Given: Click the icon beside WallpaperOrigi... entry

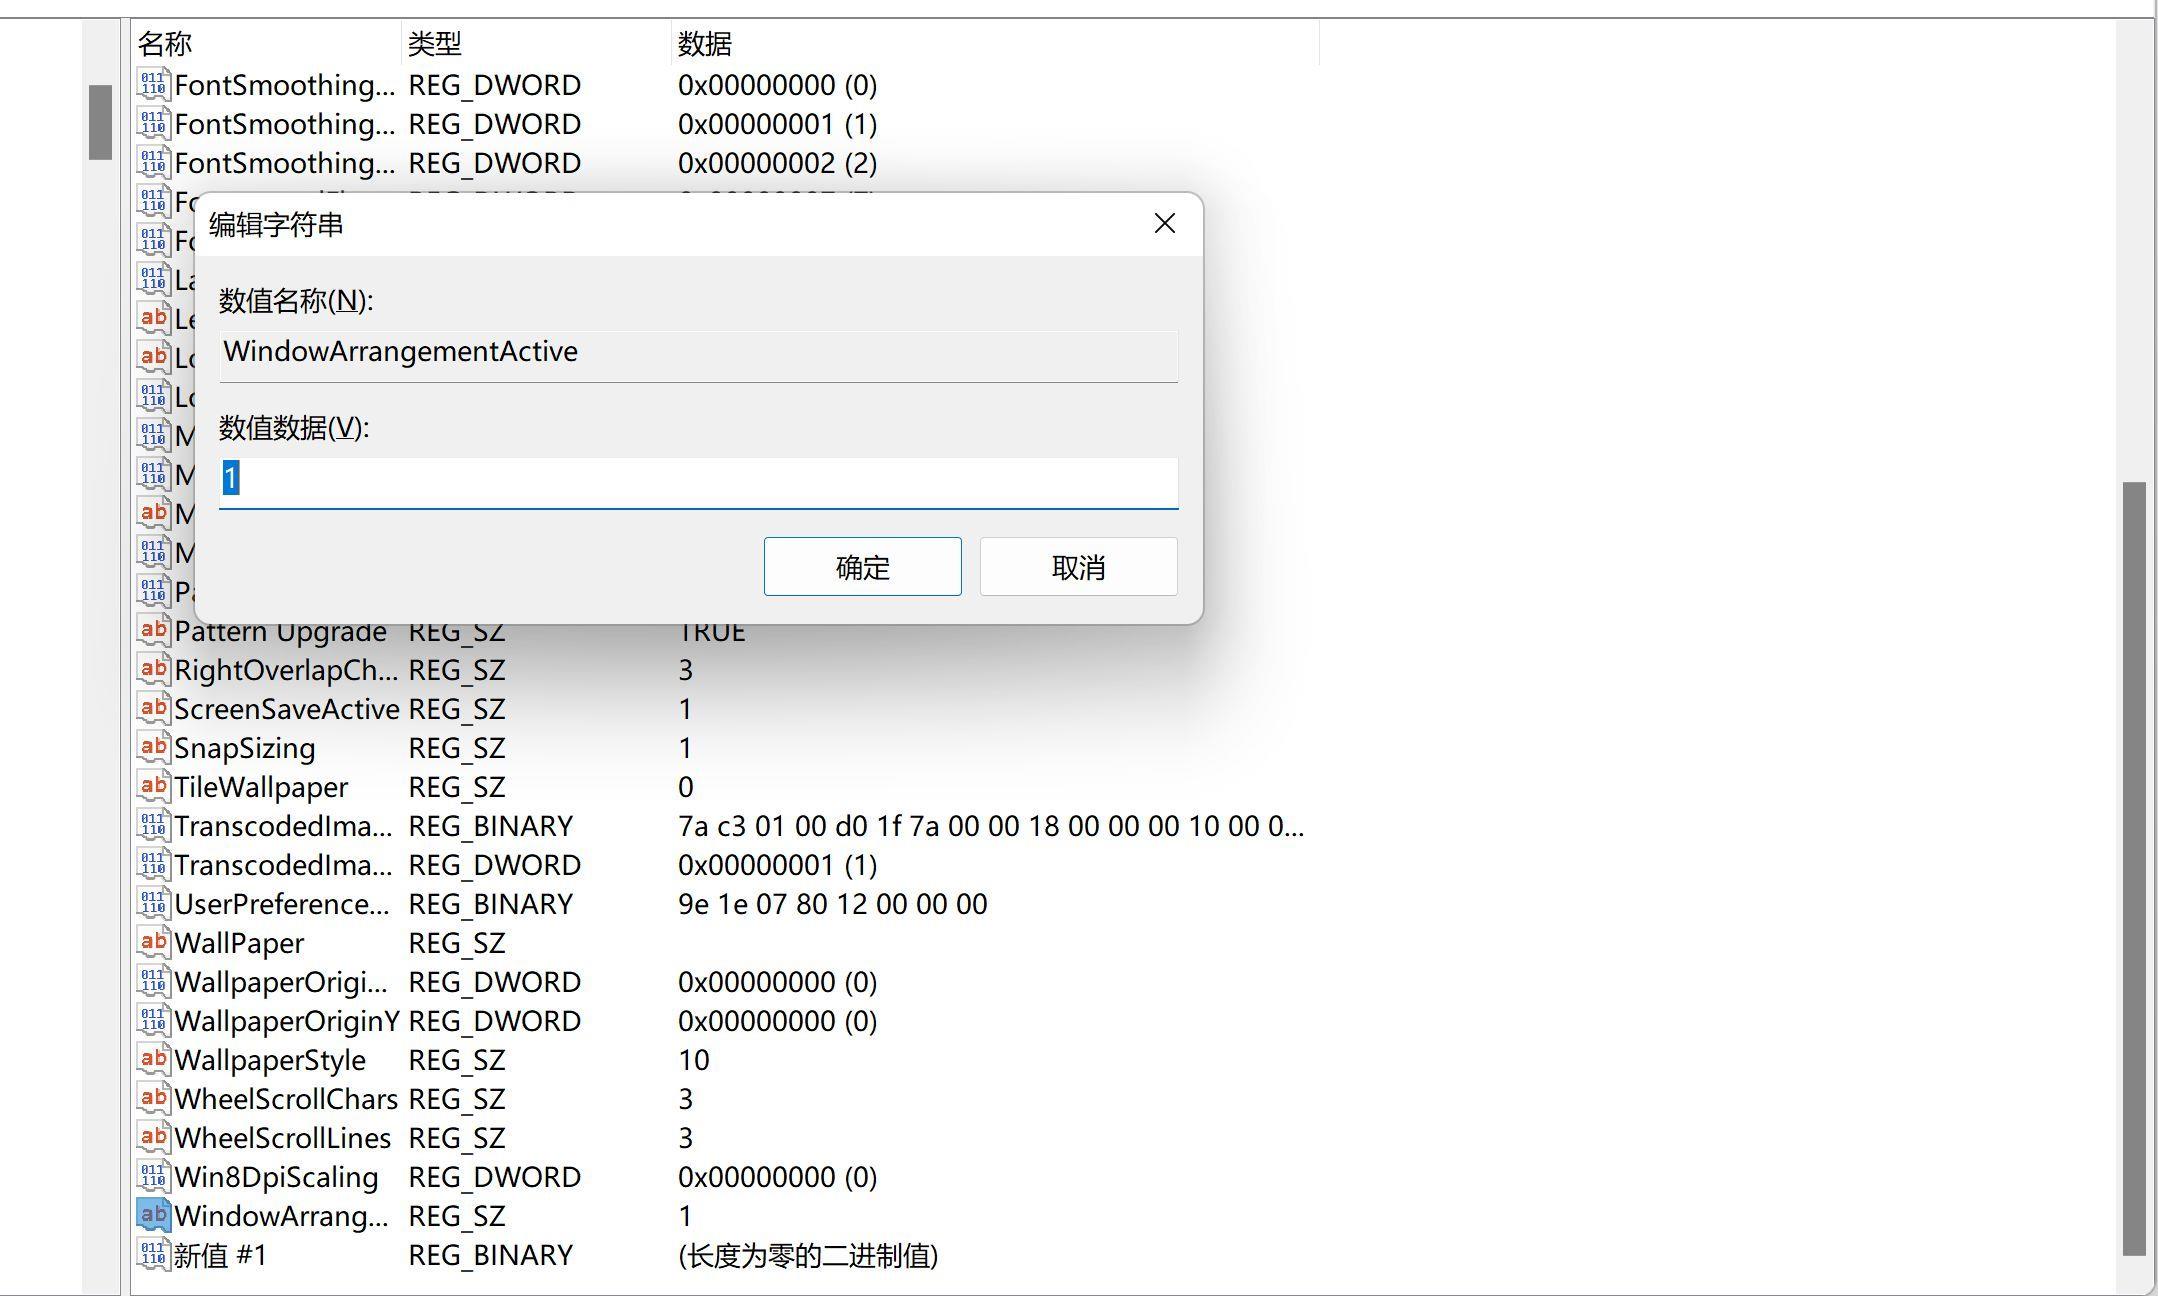Looking at the screenshot, I should click(x=153, y=981).
